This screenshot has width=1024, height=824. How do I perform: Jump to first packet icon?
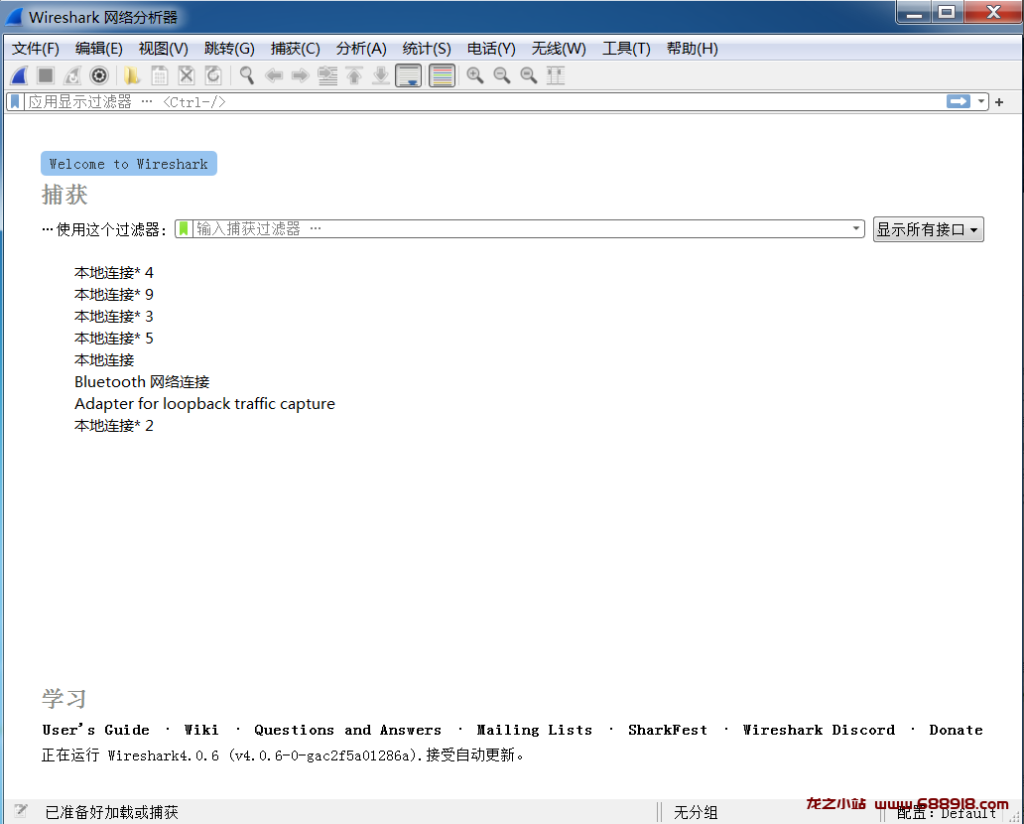(354, 76)
